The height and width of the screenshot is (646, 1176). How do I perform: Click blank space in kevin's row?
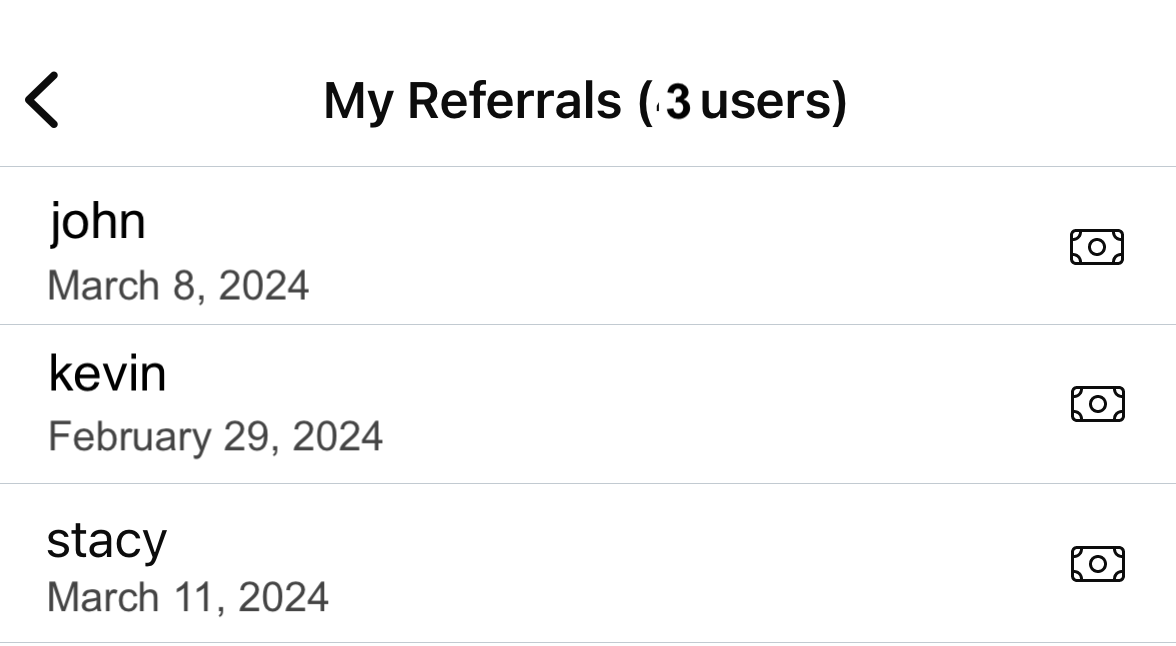(x=700, y=404)
